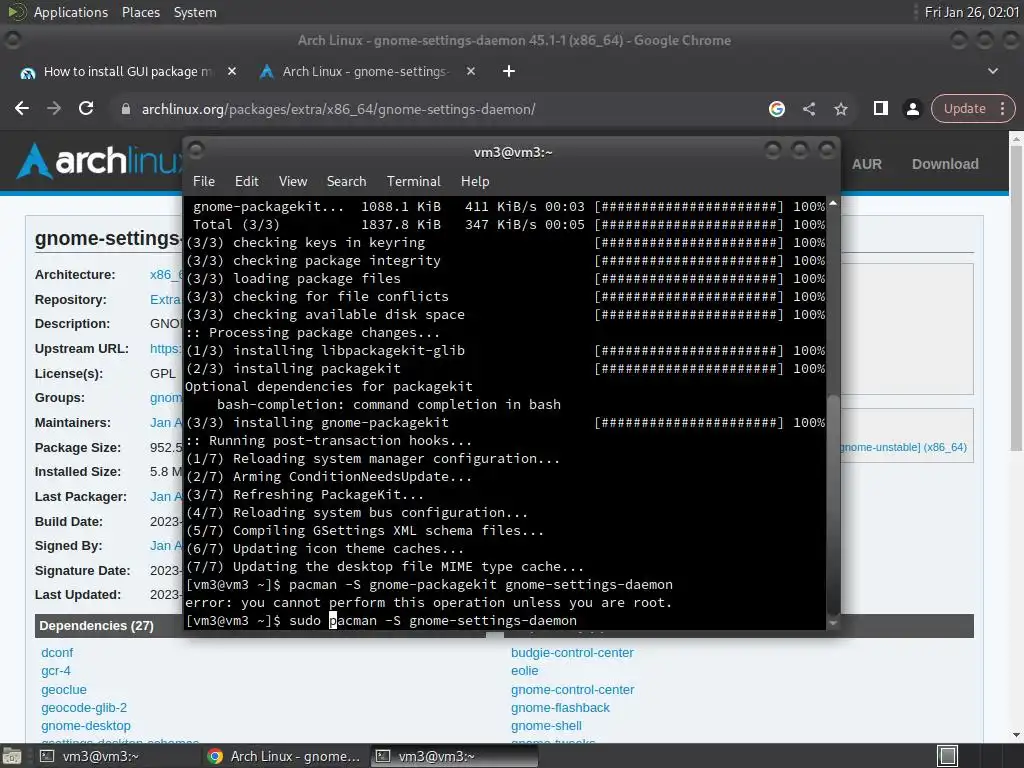Show desktop from taskbar icon
1024x768 pixels.
(11, 756)
